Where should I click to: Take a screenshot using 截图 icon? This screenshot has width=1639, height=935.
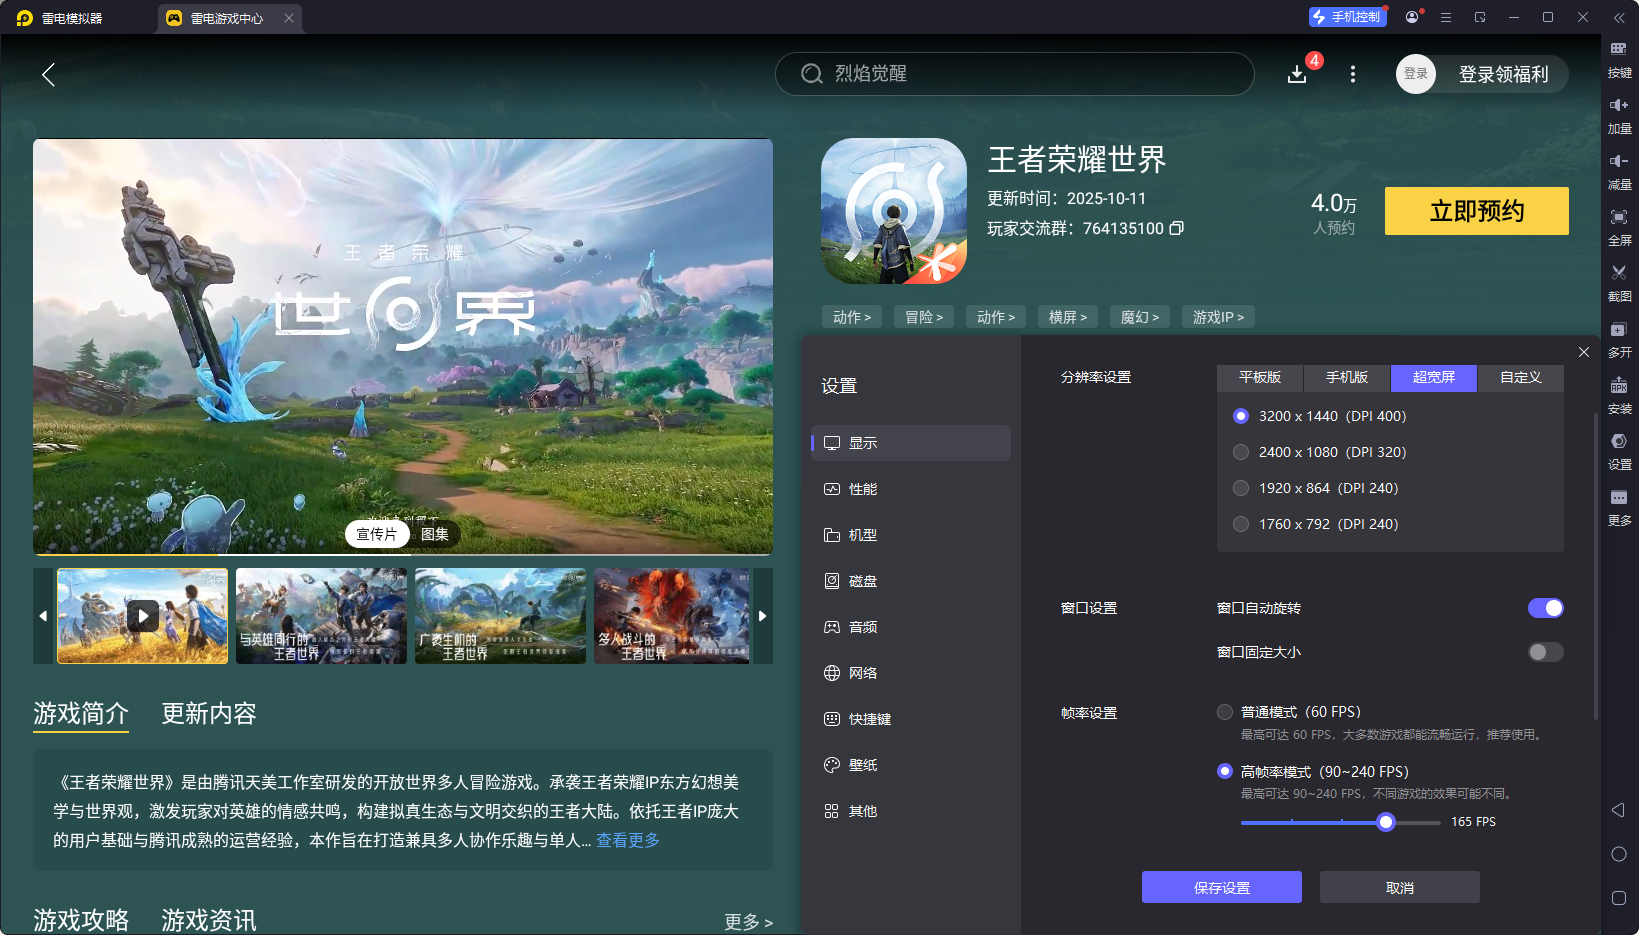coord(1620,283)
